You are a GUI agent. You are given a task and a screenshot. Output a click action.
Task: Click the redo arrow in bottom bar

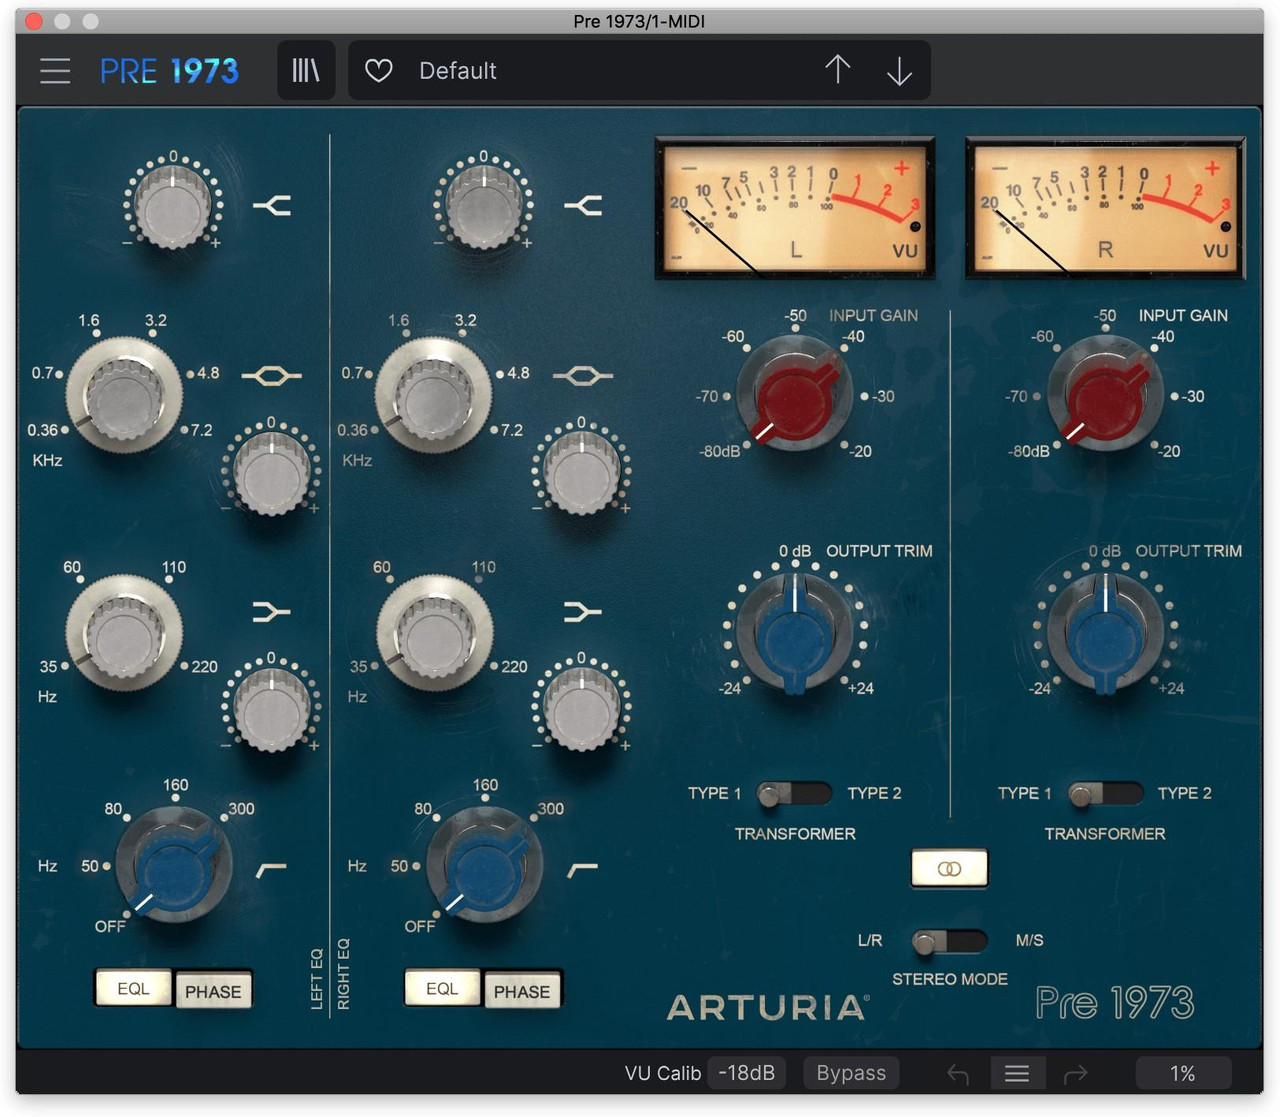(x=1076, y=1074)
